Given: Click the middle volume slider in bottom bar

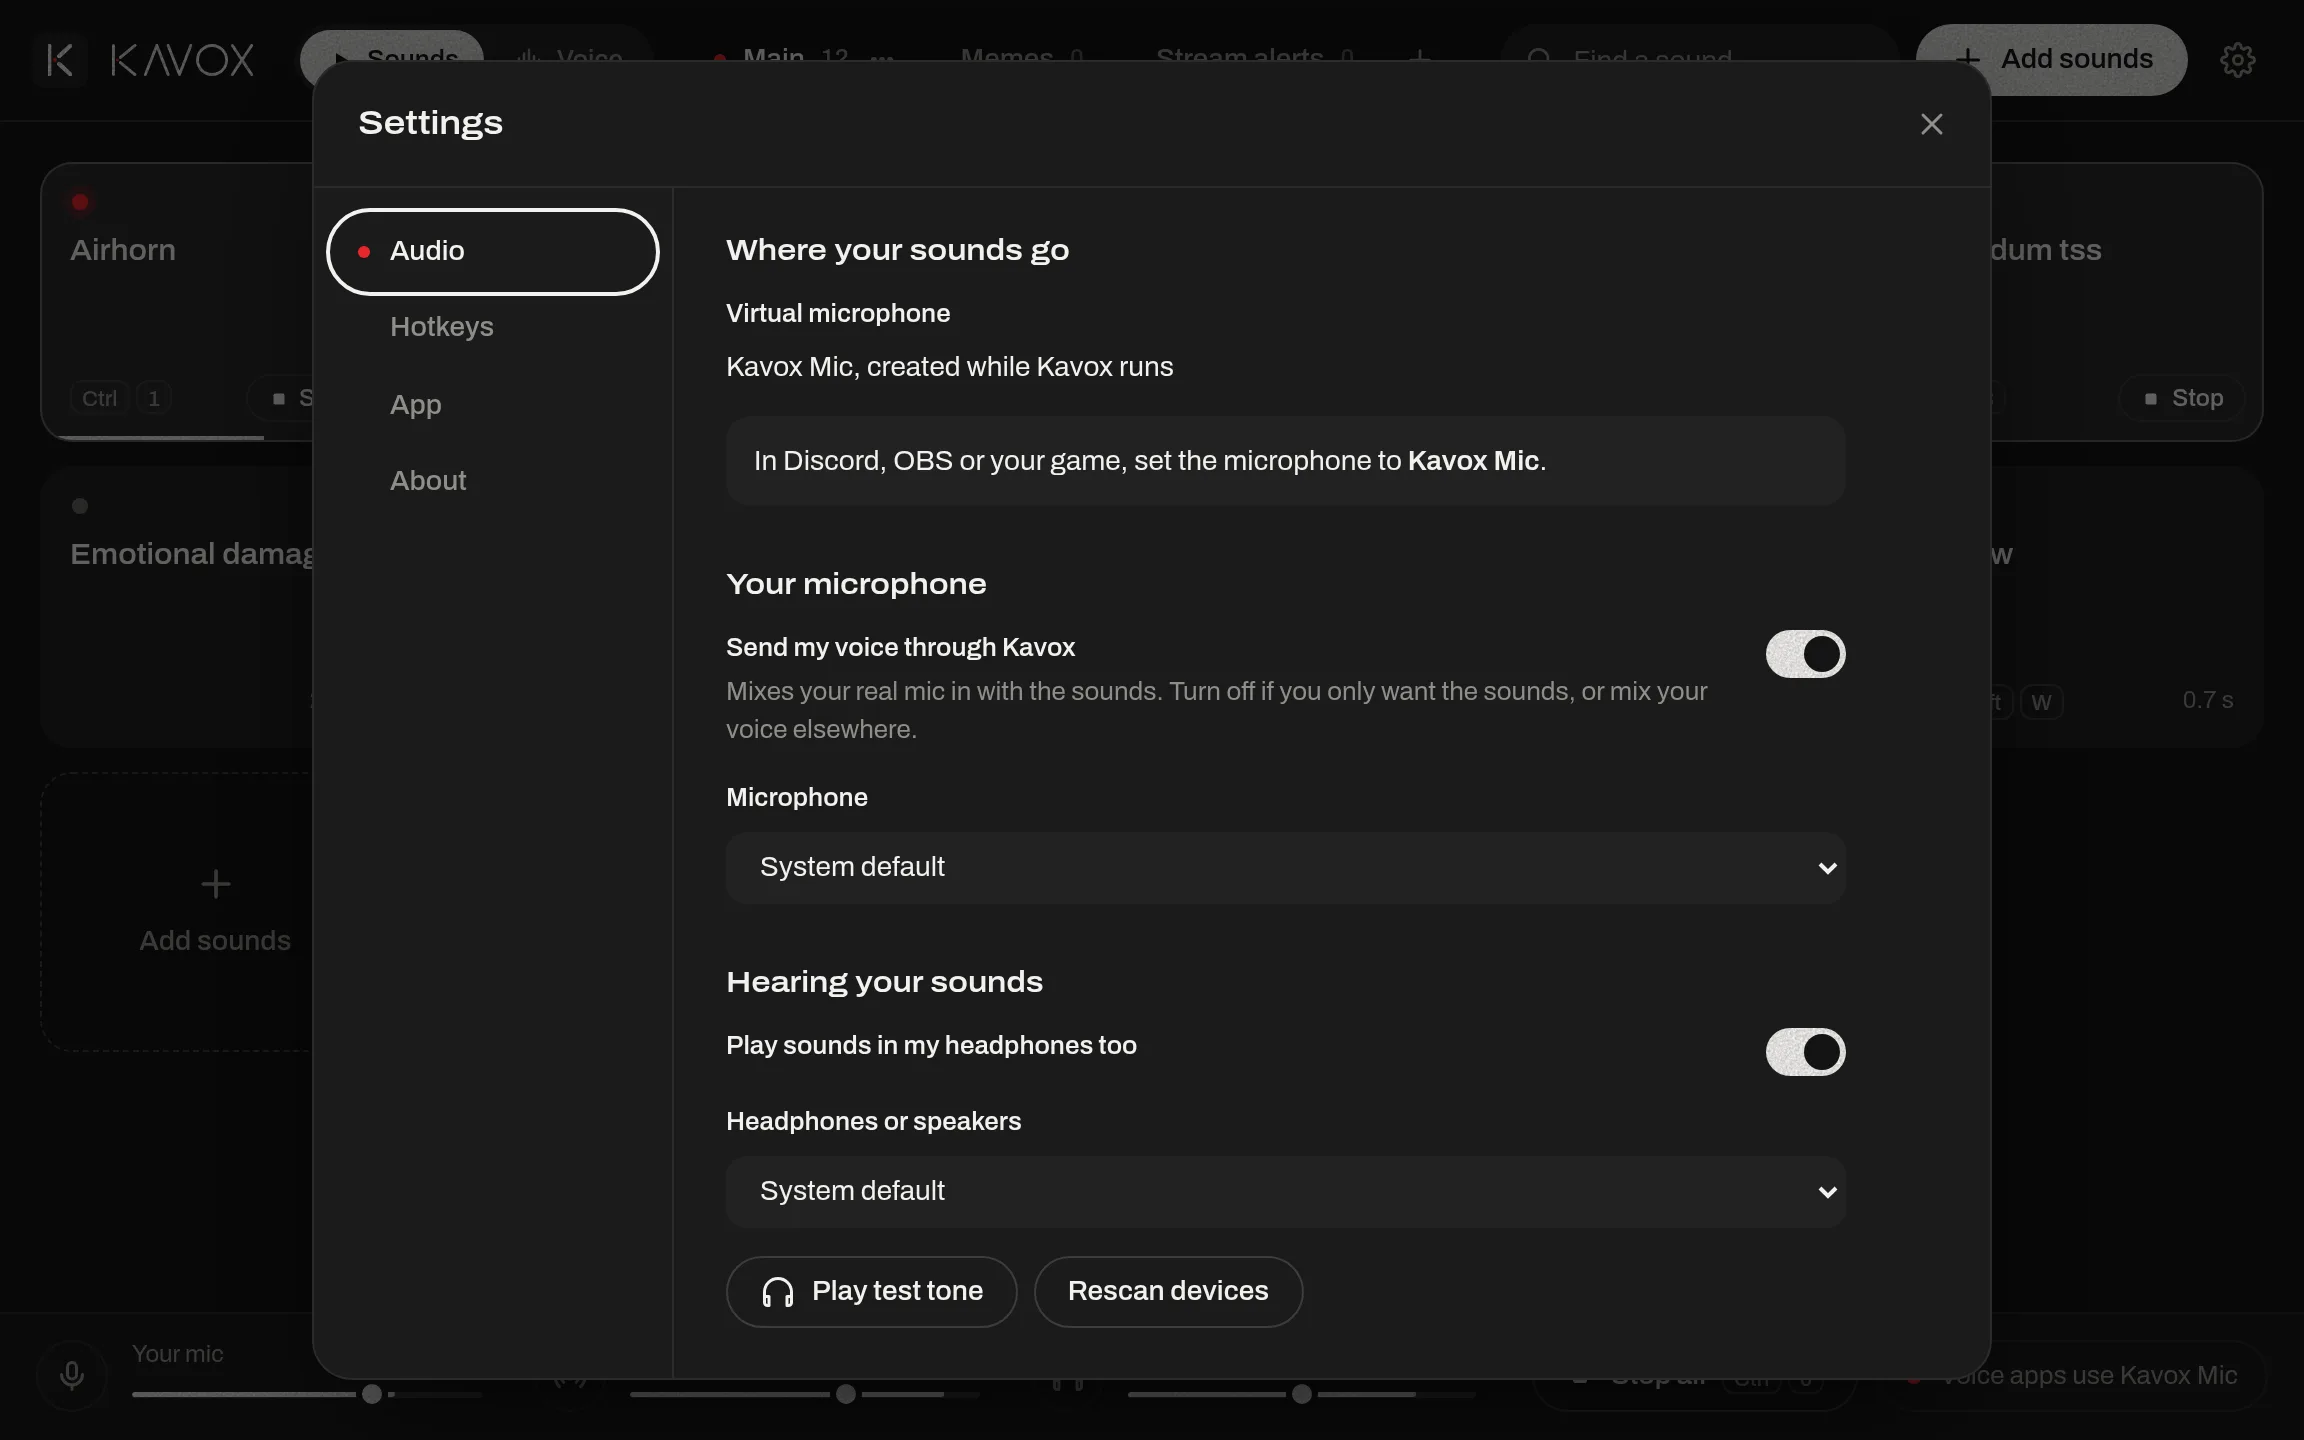Looking at the screenshot, I should pyautogui.click(x=805, y=1394).
